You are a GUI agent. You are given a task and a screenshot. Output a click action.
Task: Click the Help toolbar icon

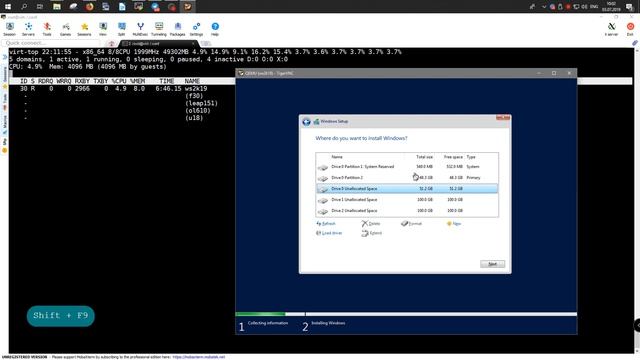[215, 29]
